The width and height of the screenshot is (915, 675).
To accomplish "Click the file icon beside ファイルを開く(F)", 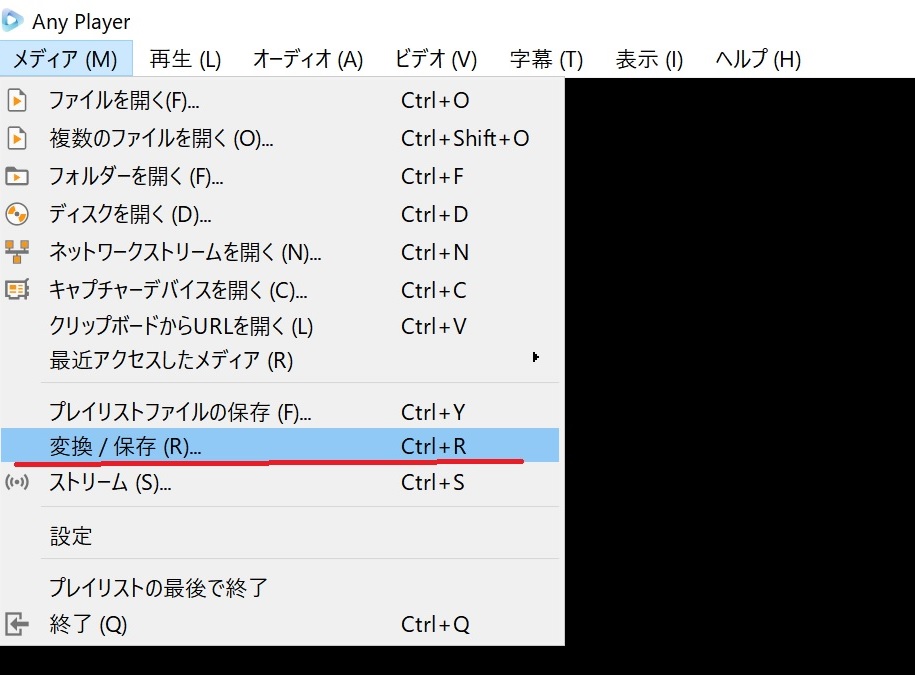I will coord(17,100).
